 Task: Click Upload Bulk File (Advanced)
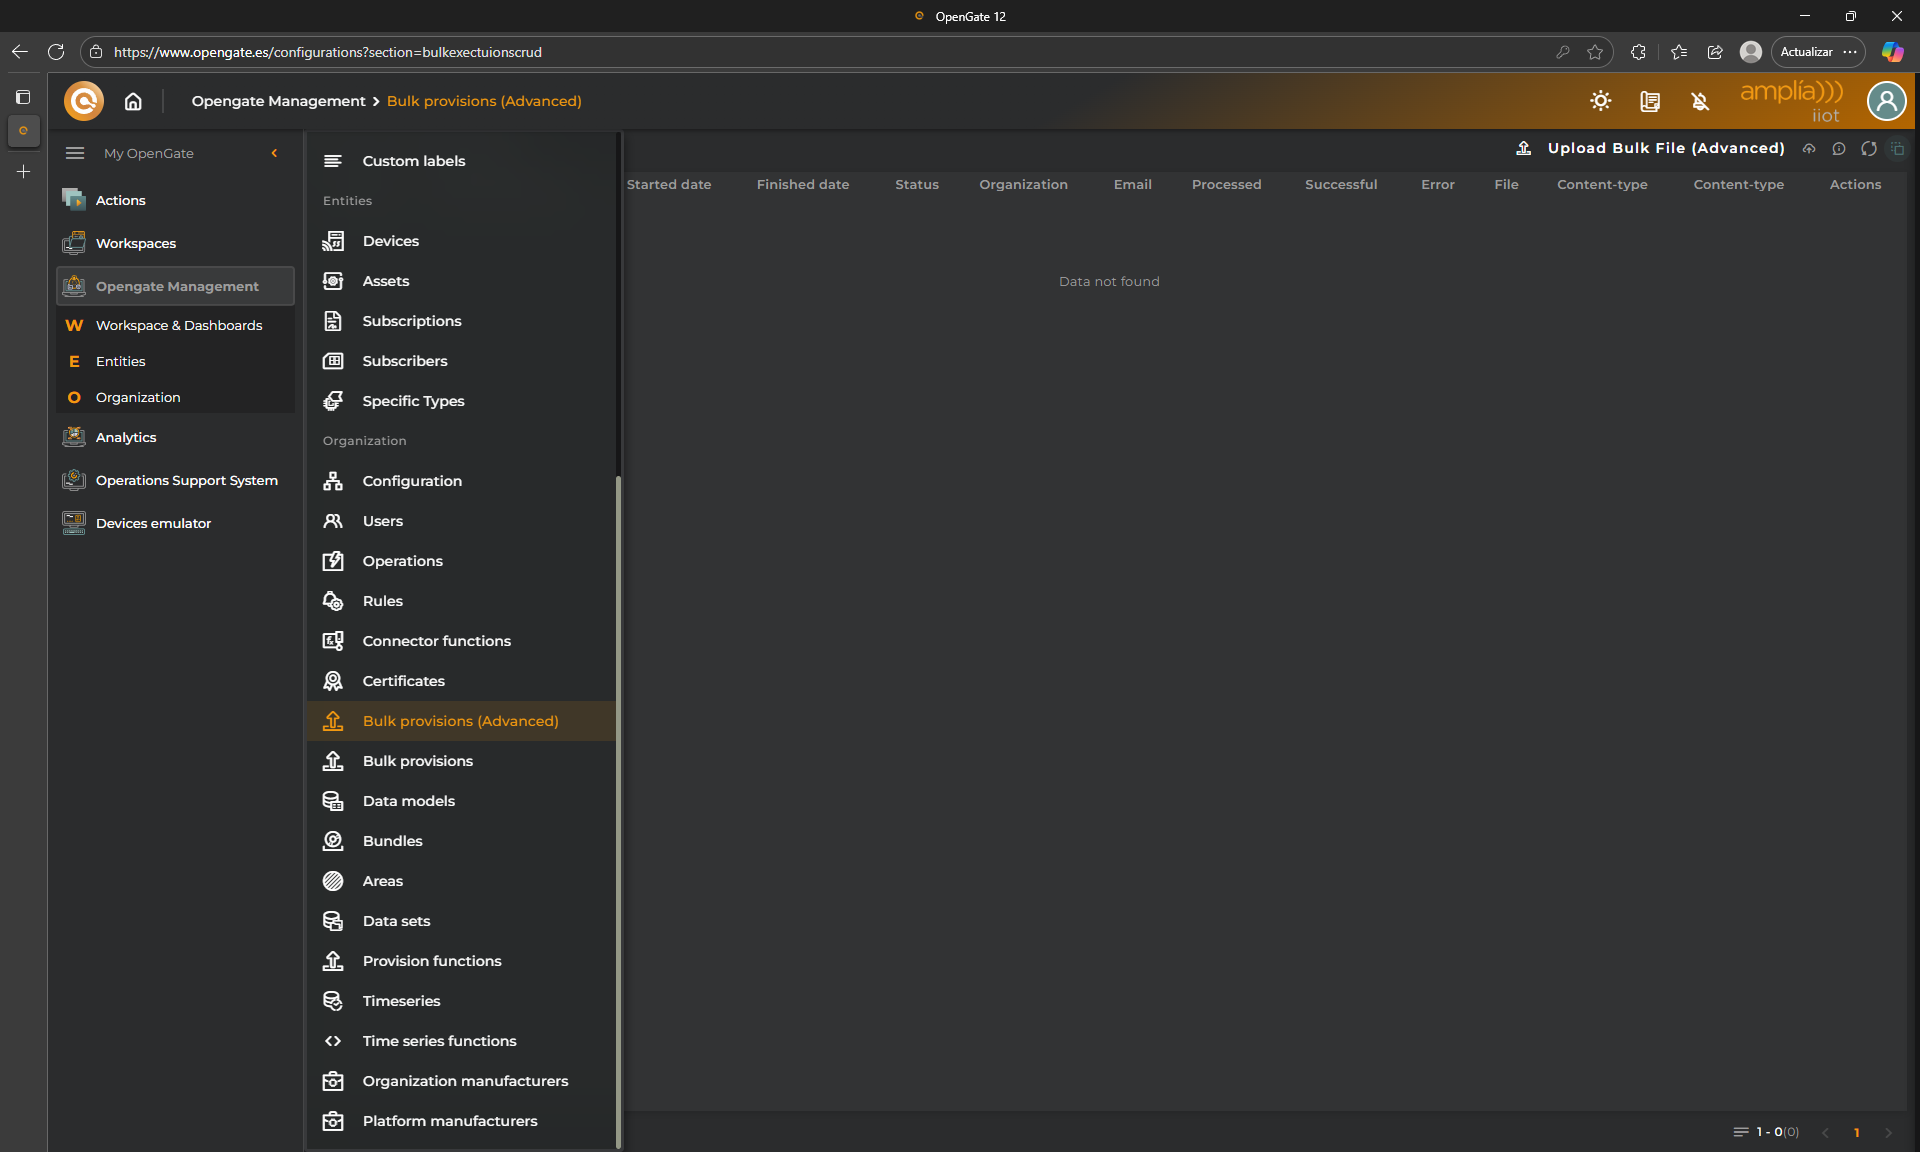coord(1665,148)
